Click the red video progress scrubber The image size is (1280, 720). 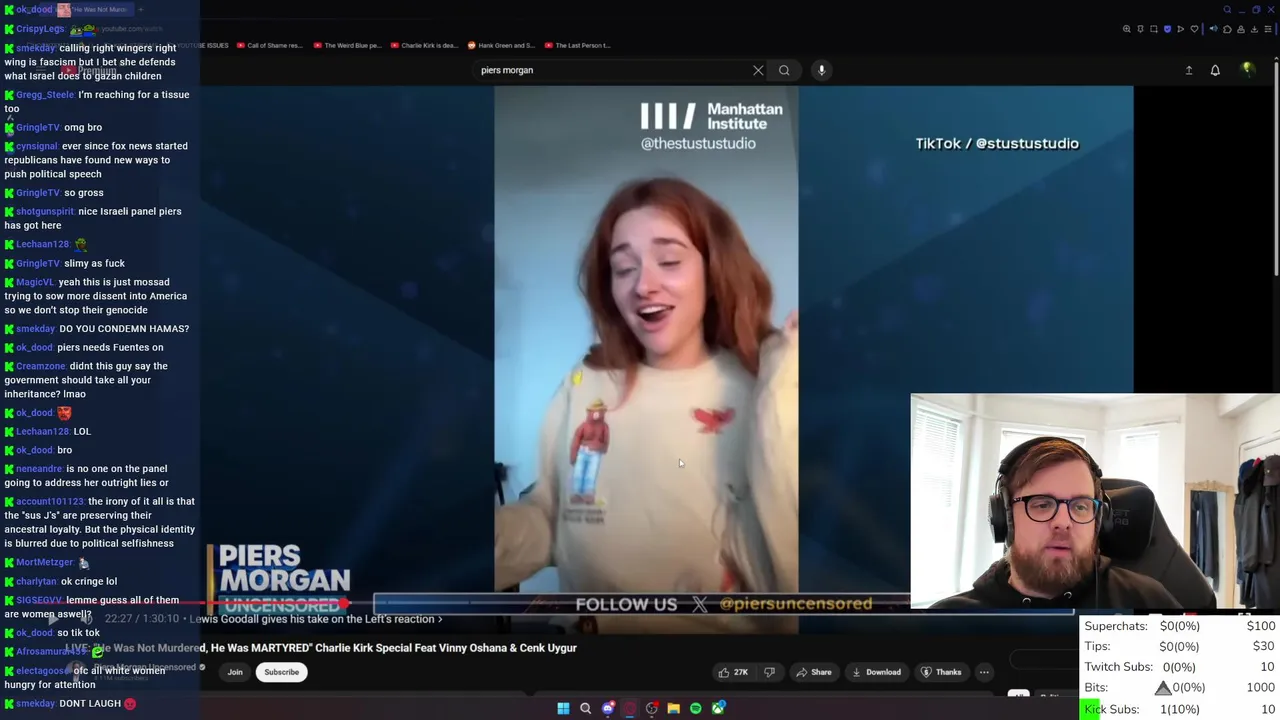point(345,603)
